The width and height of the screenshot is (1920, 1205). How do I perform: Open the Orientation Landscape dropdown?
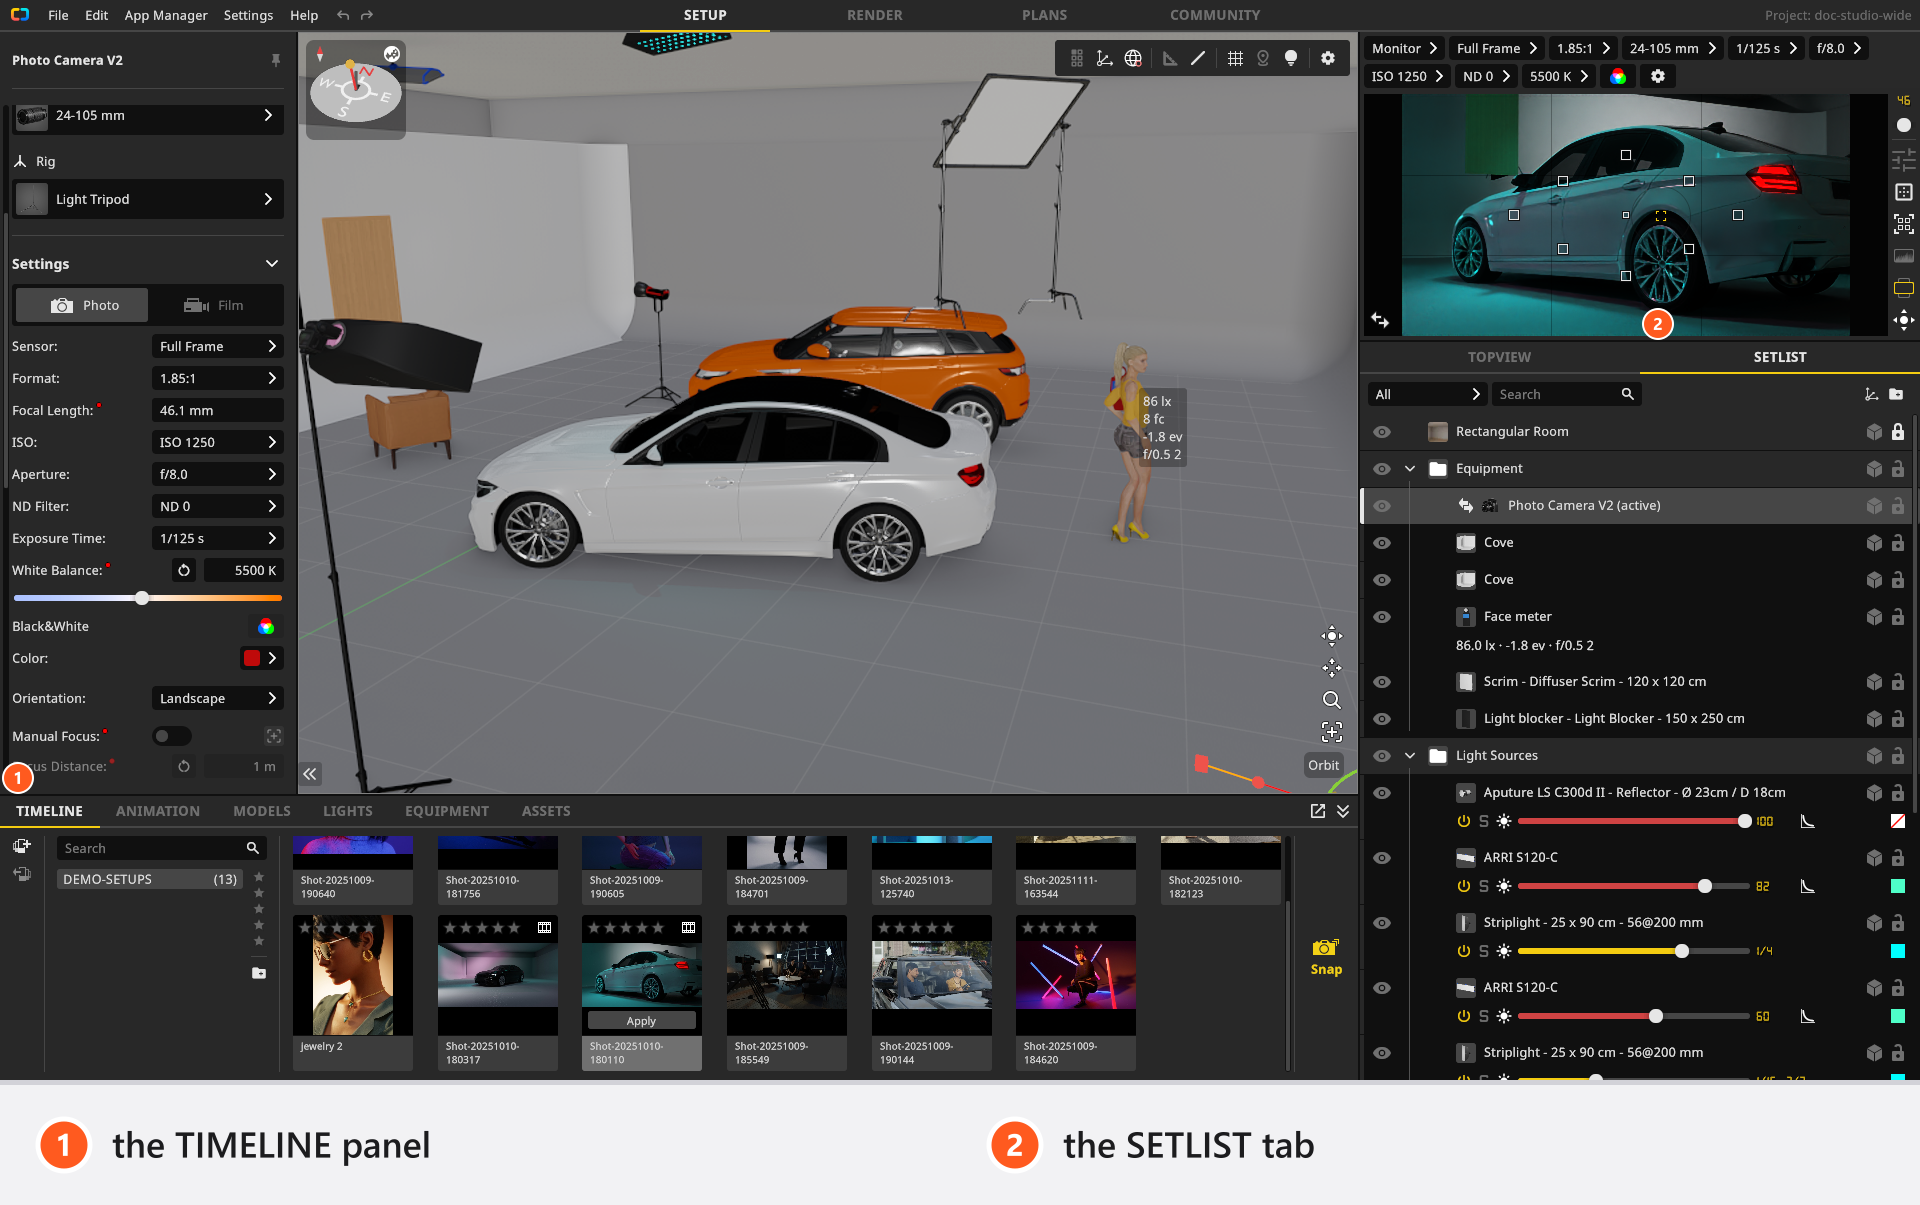click(218, 698)
